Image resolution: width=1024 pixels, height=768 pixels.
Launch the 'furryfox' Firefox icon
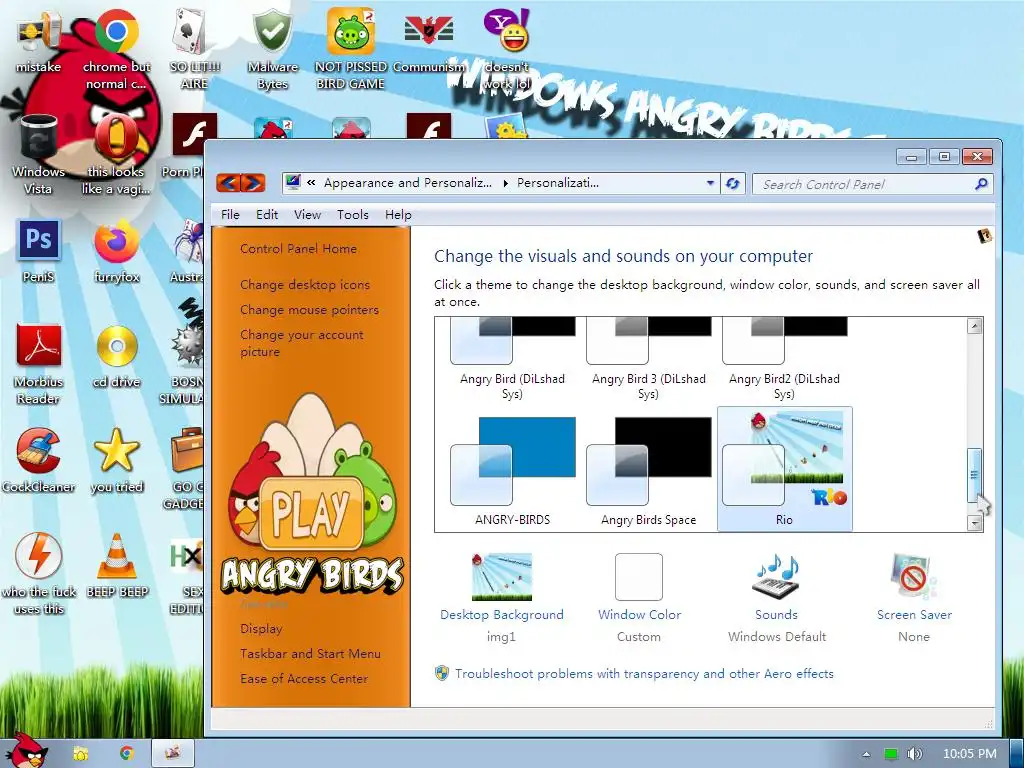click(116, 251)
